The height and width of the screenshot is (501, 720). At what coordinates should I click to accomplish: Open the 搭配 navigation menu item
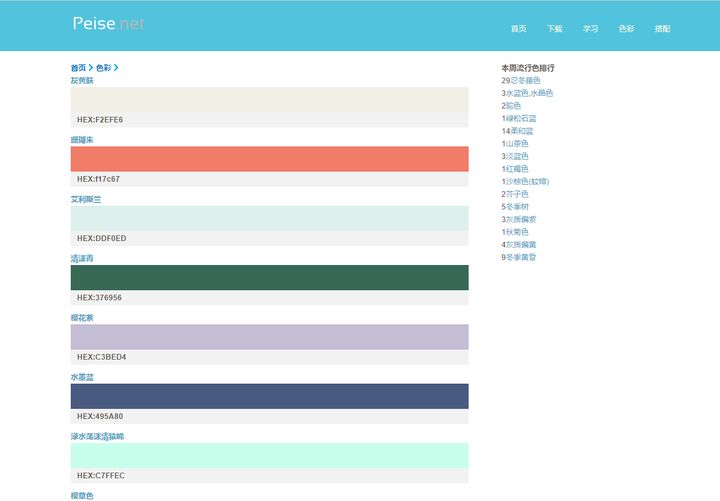[662, 28]
